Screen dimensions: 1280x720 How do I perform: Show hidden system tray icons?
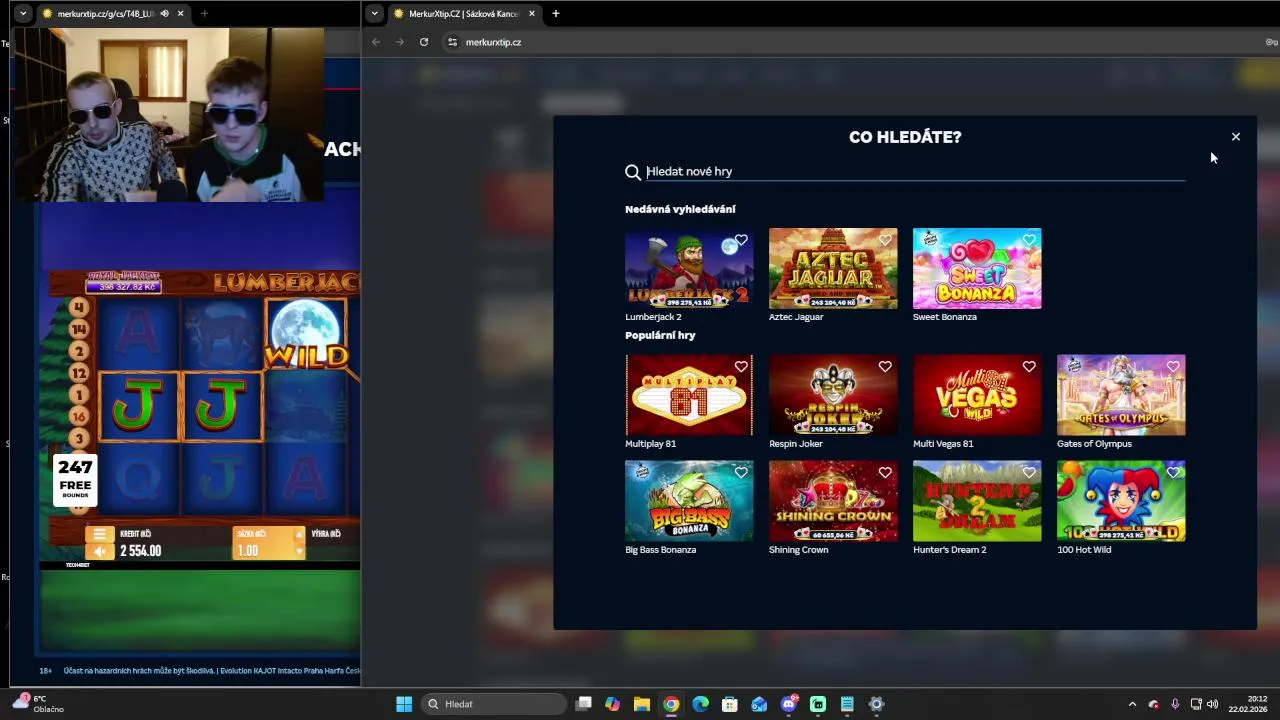(1132, 704)
